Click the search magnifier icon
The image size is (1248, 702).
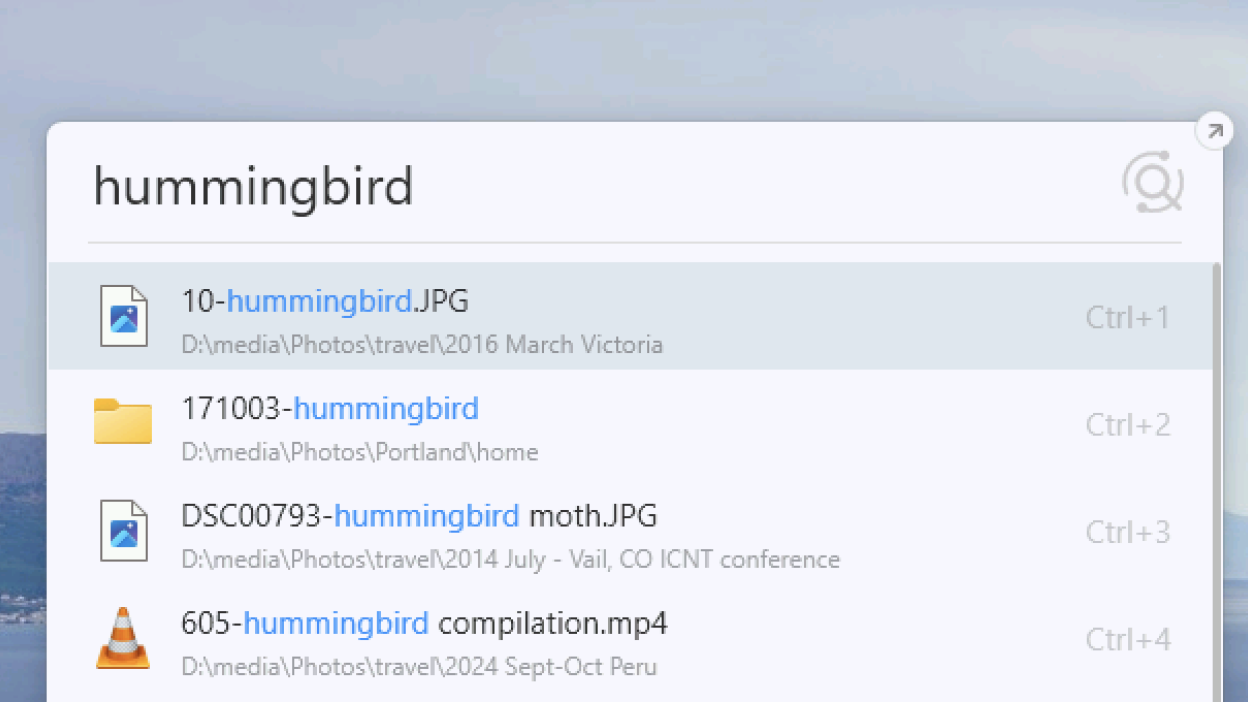pyautogui.click(x=1153, y=183)
